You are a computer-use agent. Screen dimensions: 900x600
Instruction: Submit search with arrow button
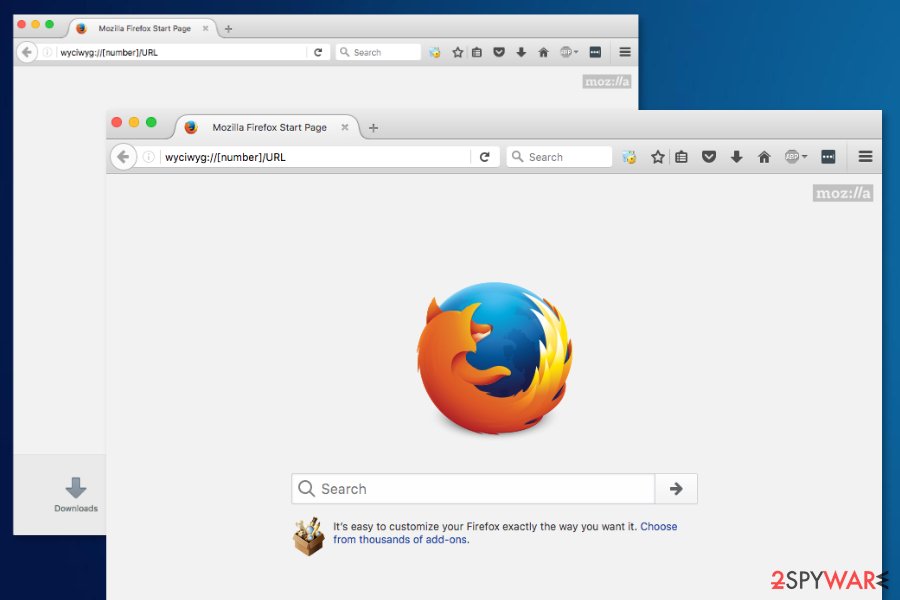(676, 489)
